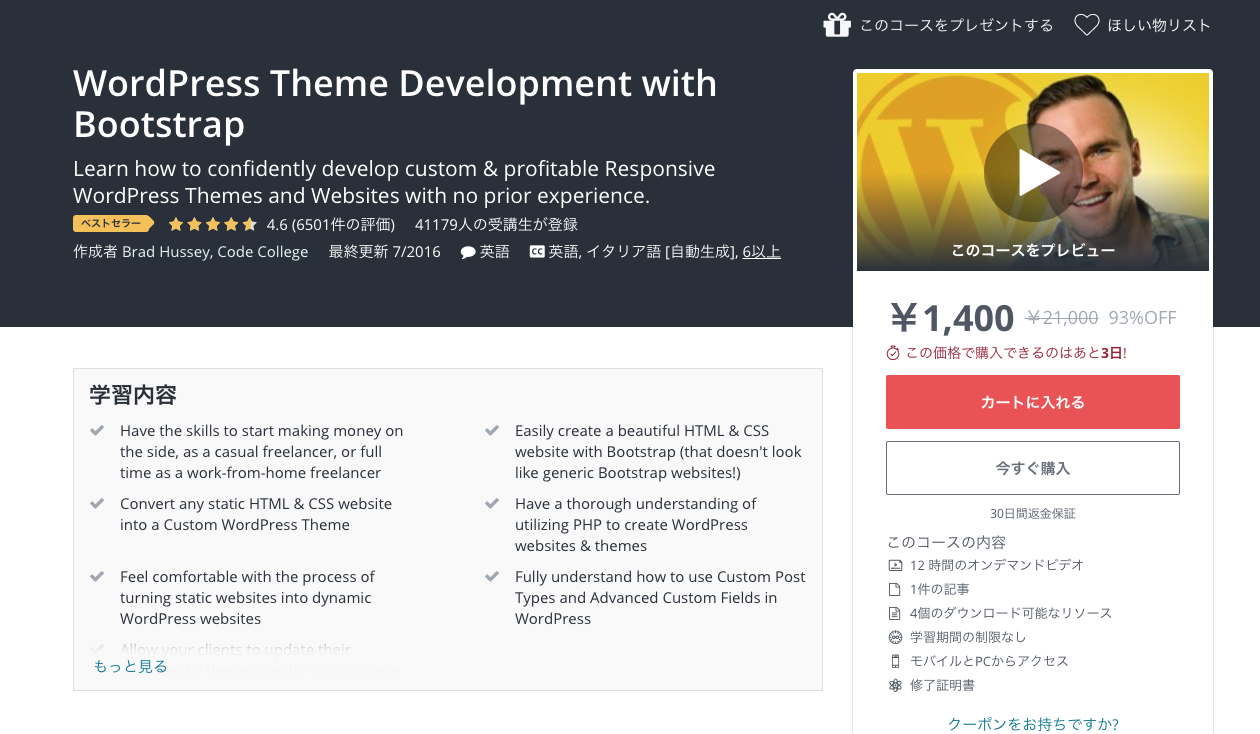1260x734 pixels.
Task: Click the closed captions CC icon
Action: point(537,252)
